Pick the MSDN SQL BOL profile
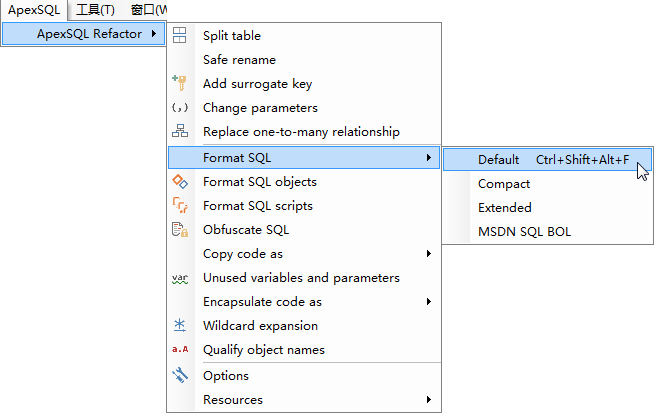This screenshot has height=413, width=654. coord(524,232)
